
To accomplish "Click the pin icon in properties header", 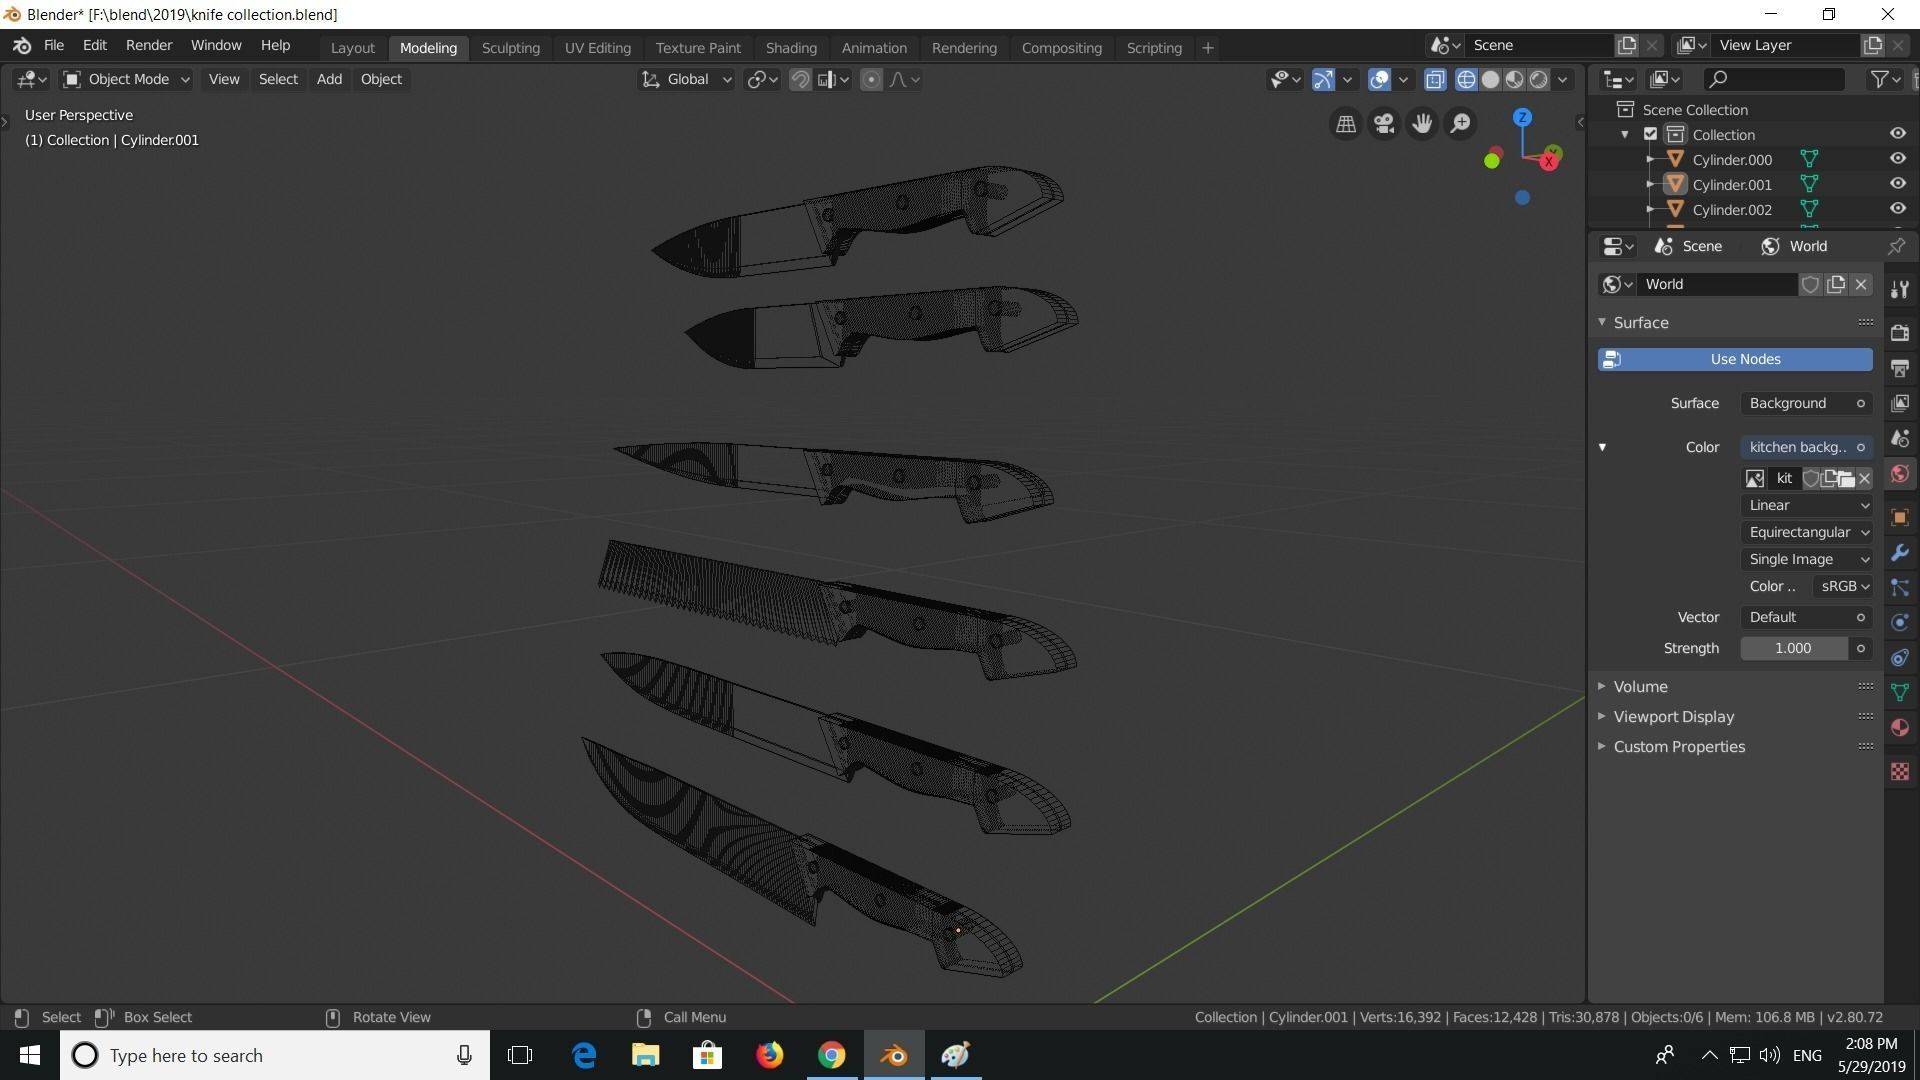I will click(1896, 246).
